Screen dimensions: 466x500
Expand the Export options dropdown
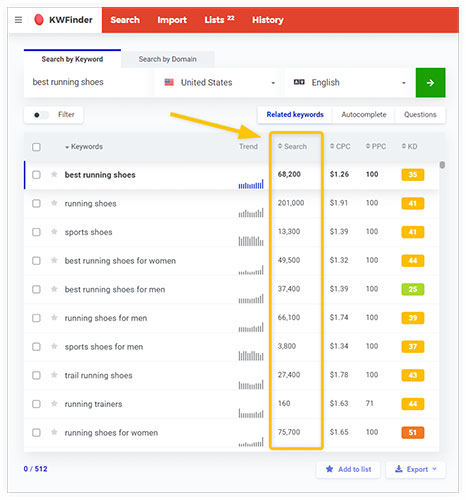tap(415, 469)
